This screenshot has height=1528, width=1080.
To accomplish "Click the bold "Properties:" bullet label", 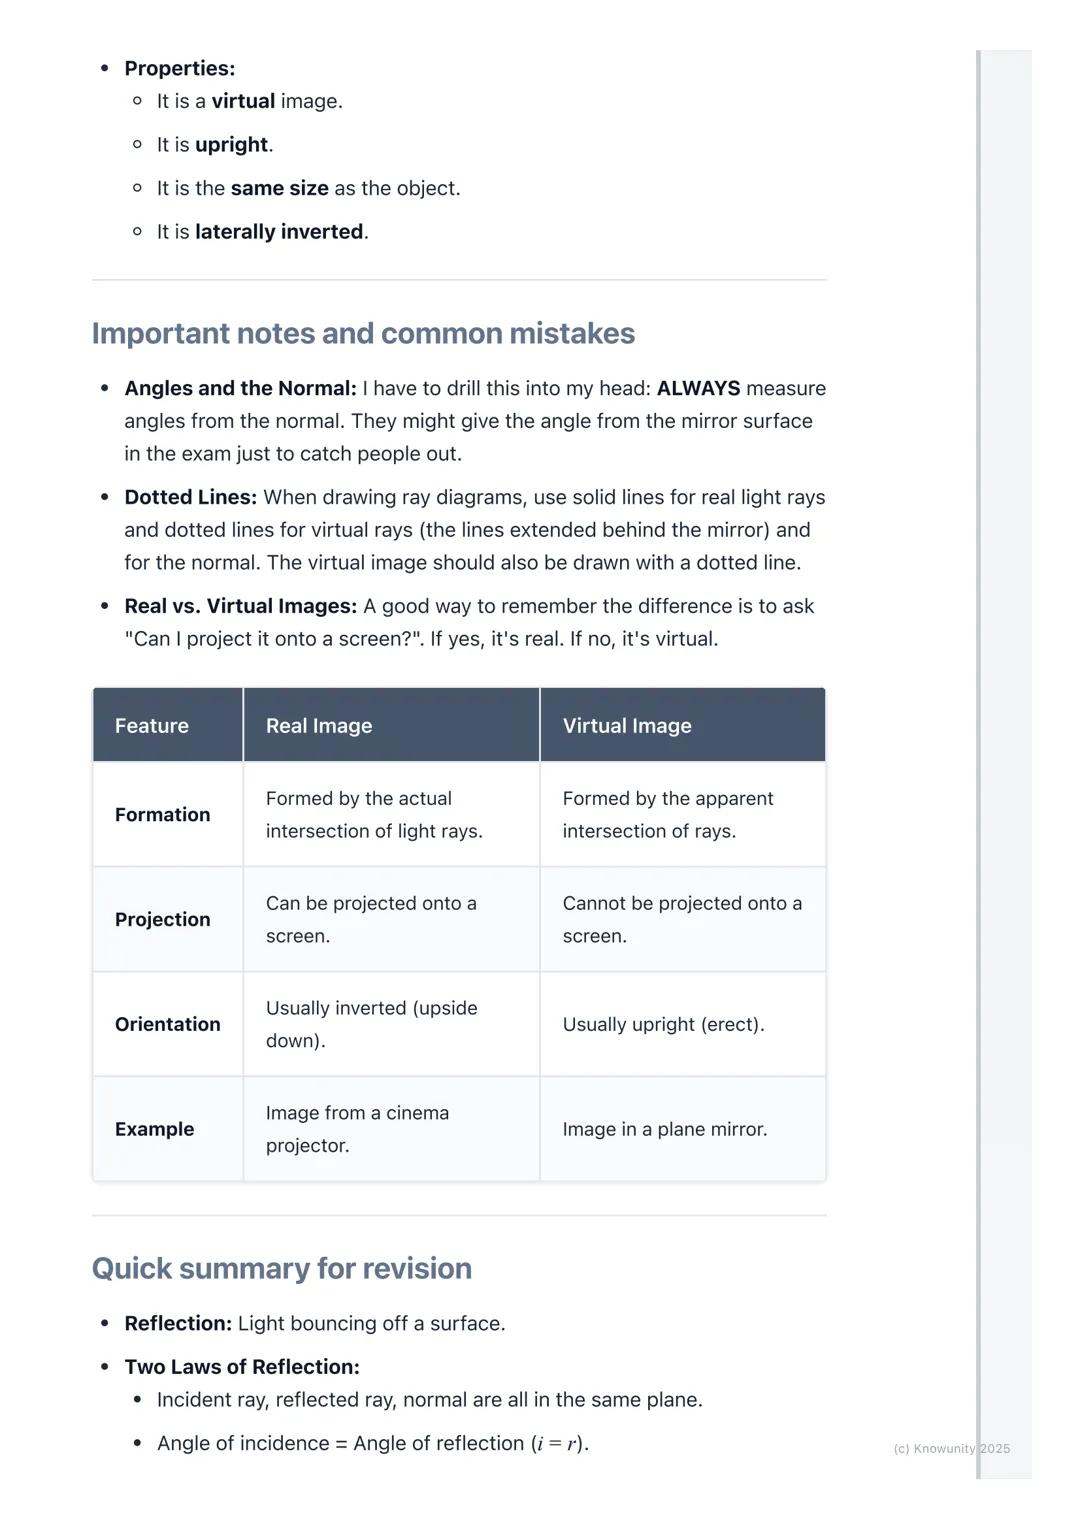I will coord(179,69).
